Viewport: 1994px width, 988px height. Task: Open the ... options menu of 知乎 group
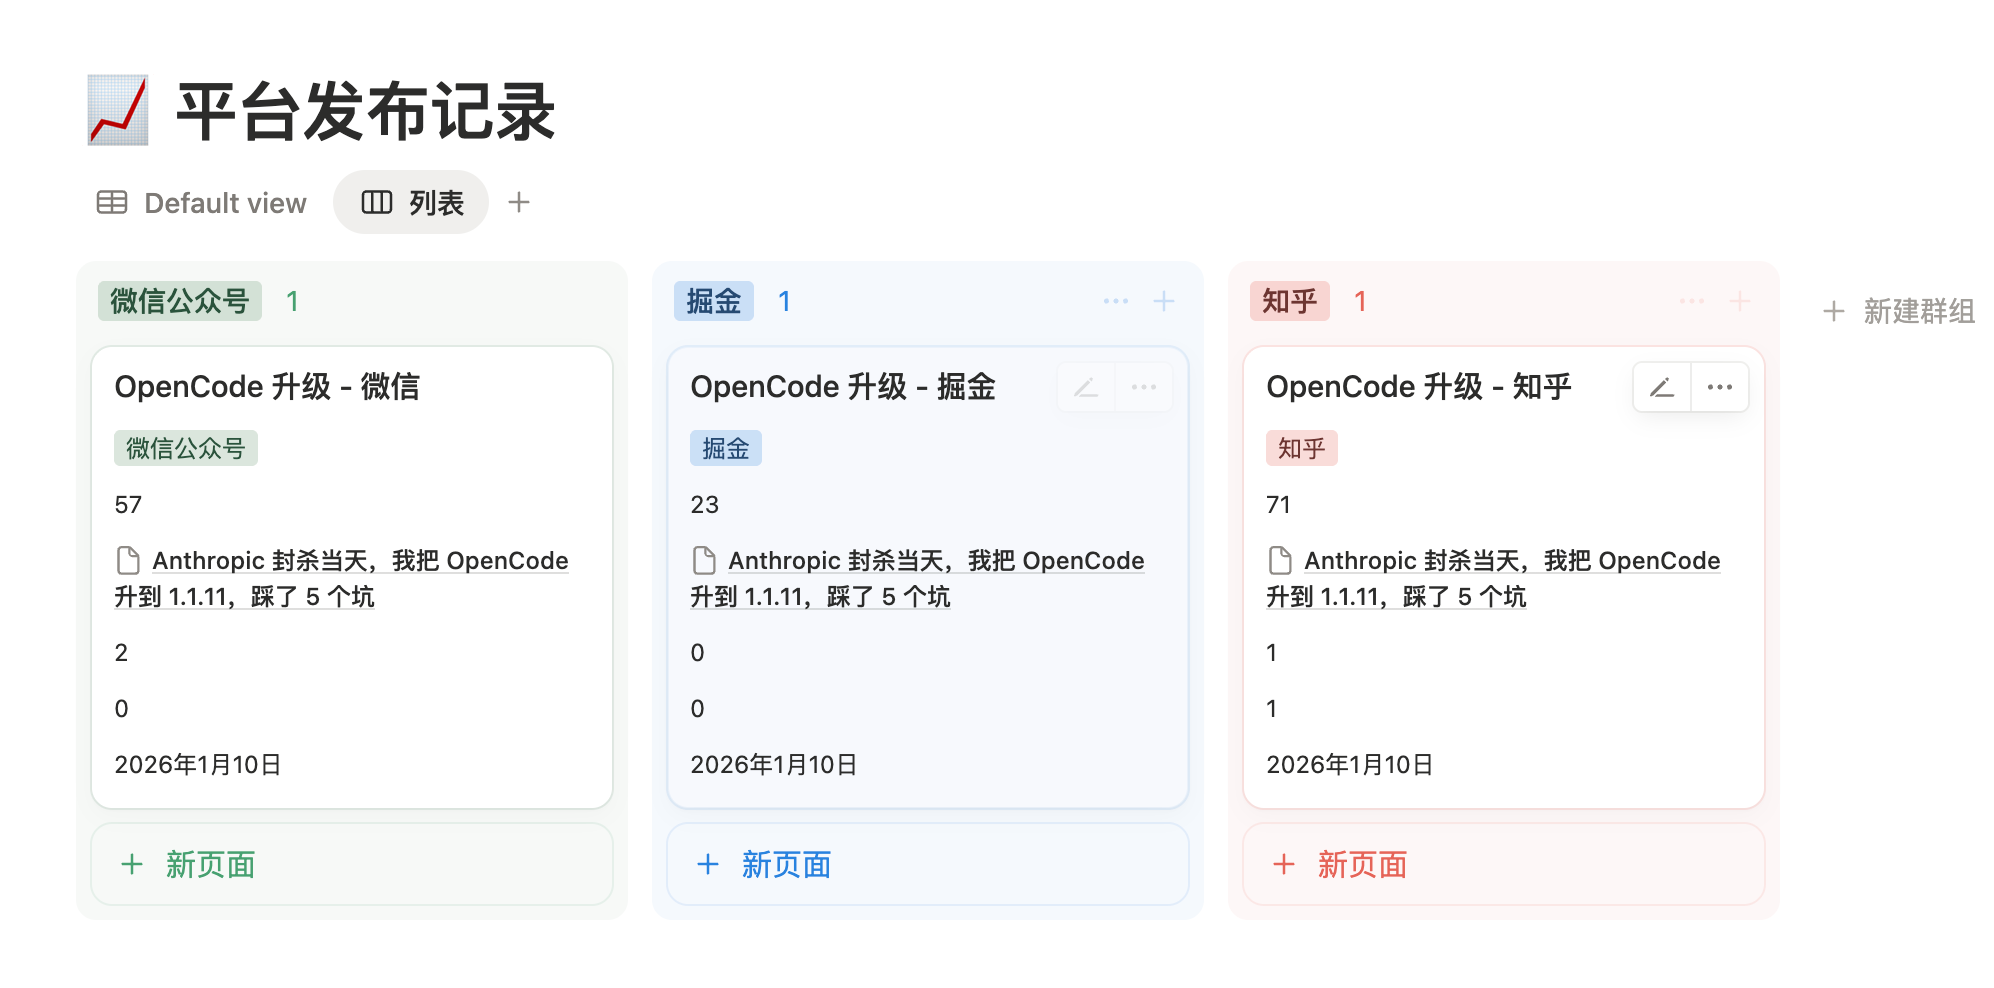coord(1691,300)
